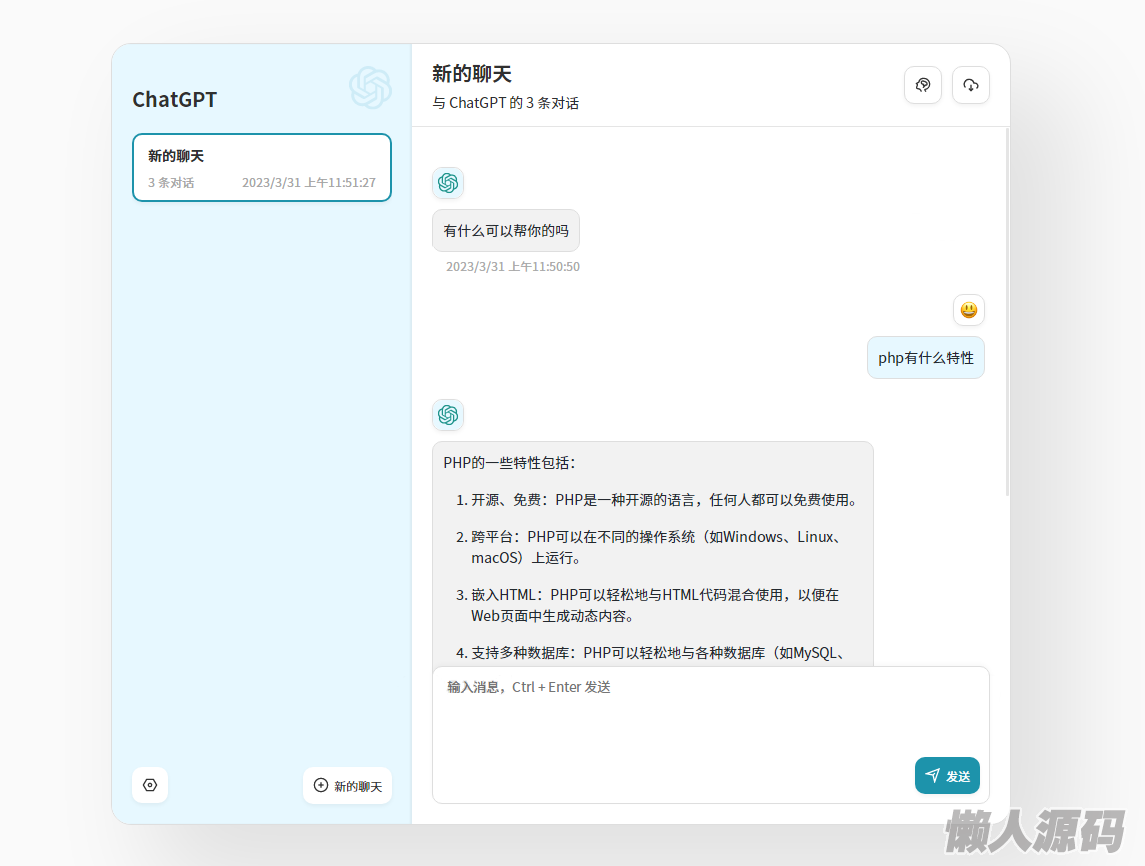The image size is (1145, 866).
Task: Click the plus icon beside 新的聊天
Action: pos(321,785)
